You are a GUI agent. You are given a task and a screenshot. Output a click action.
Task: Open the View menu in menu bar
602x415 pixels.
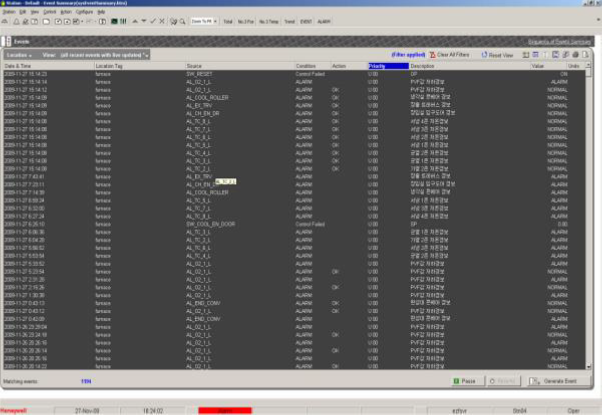[35, 12]
